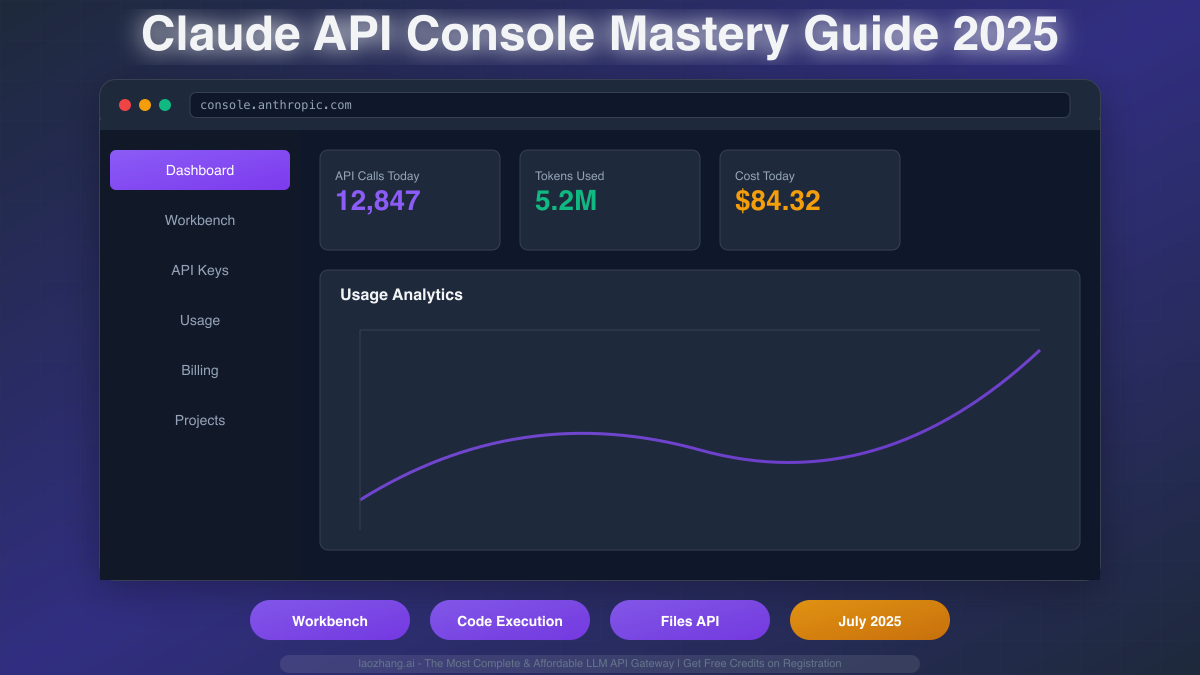View the Usage page

200,320
